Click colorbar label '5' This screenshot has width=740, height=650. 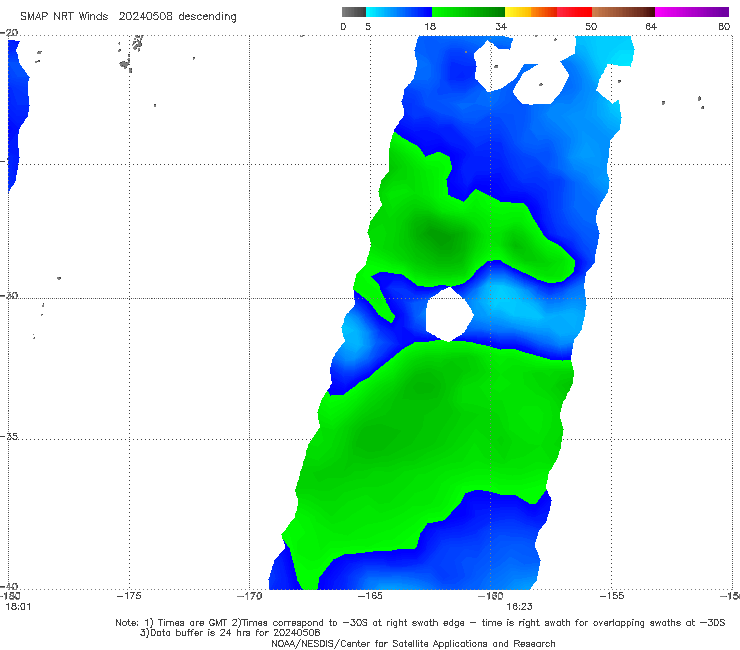coord(368,26)
